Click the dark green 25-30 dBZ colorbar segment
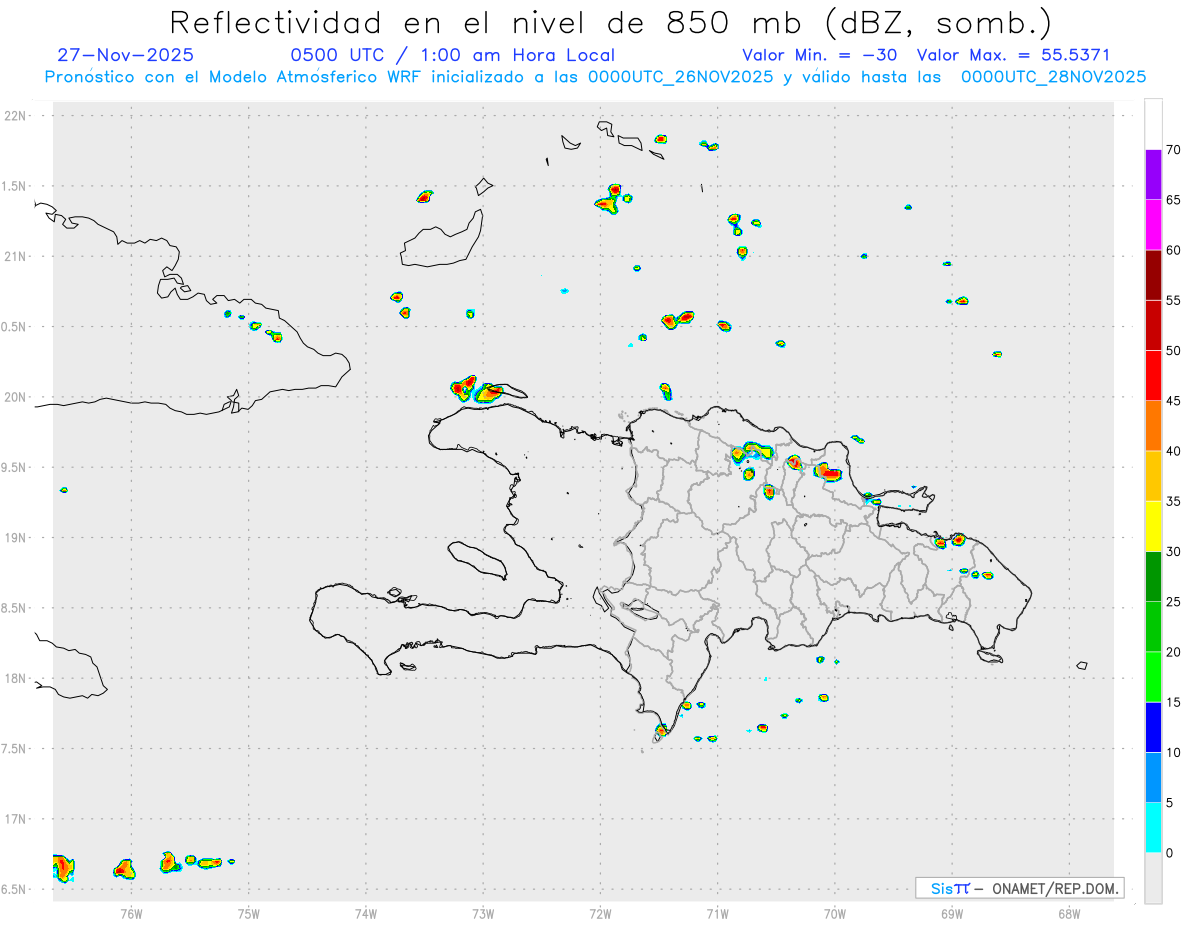The height and width of the screenshot is (927, 1200). [1153, 577]
